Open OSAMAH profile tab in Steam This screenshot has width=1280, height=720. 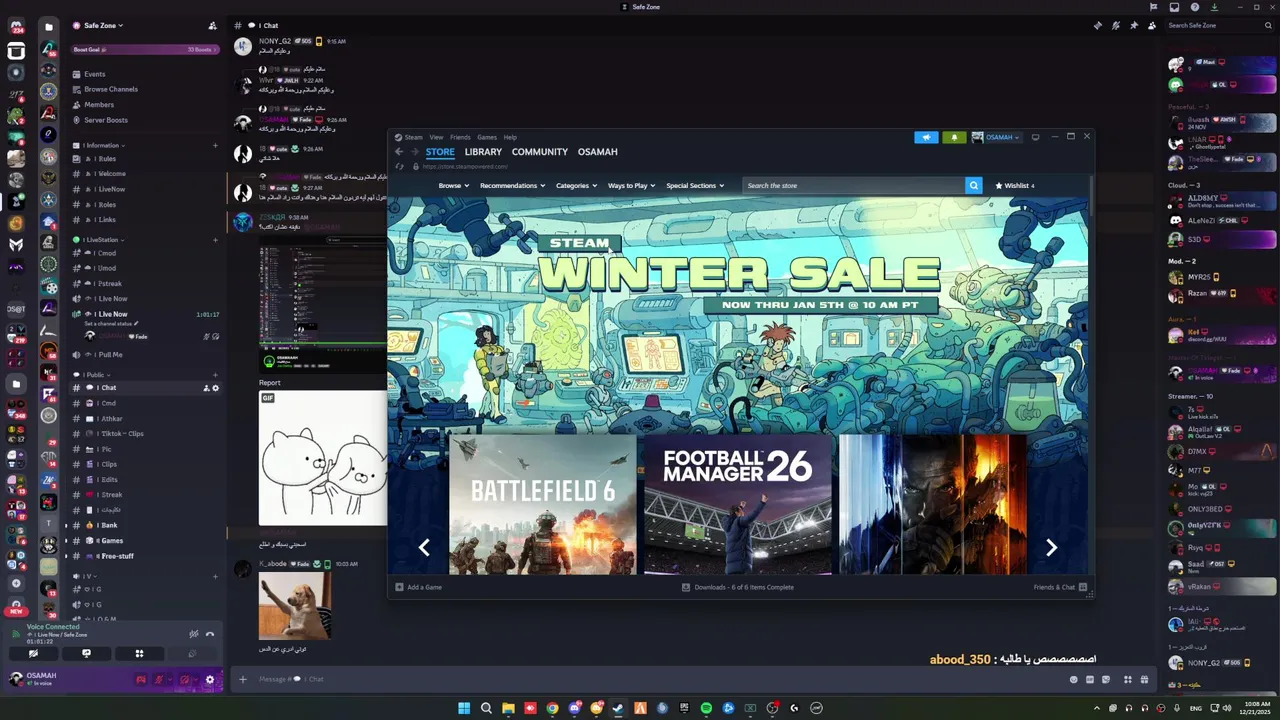pos(598,152)
